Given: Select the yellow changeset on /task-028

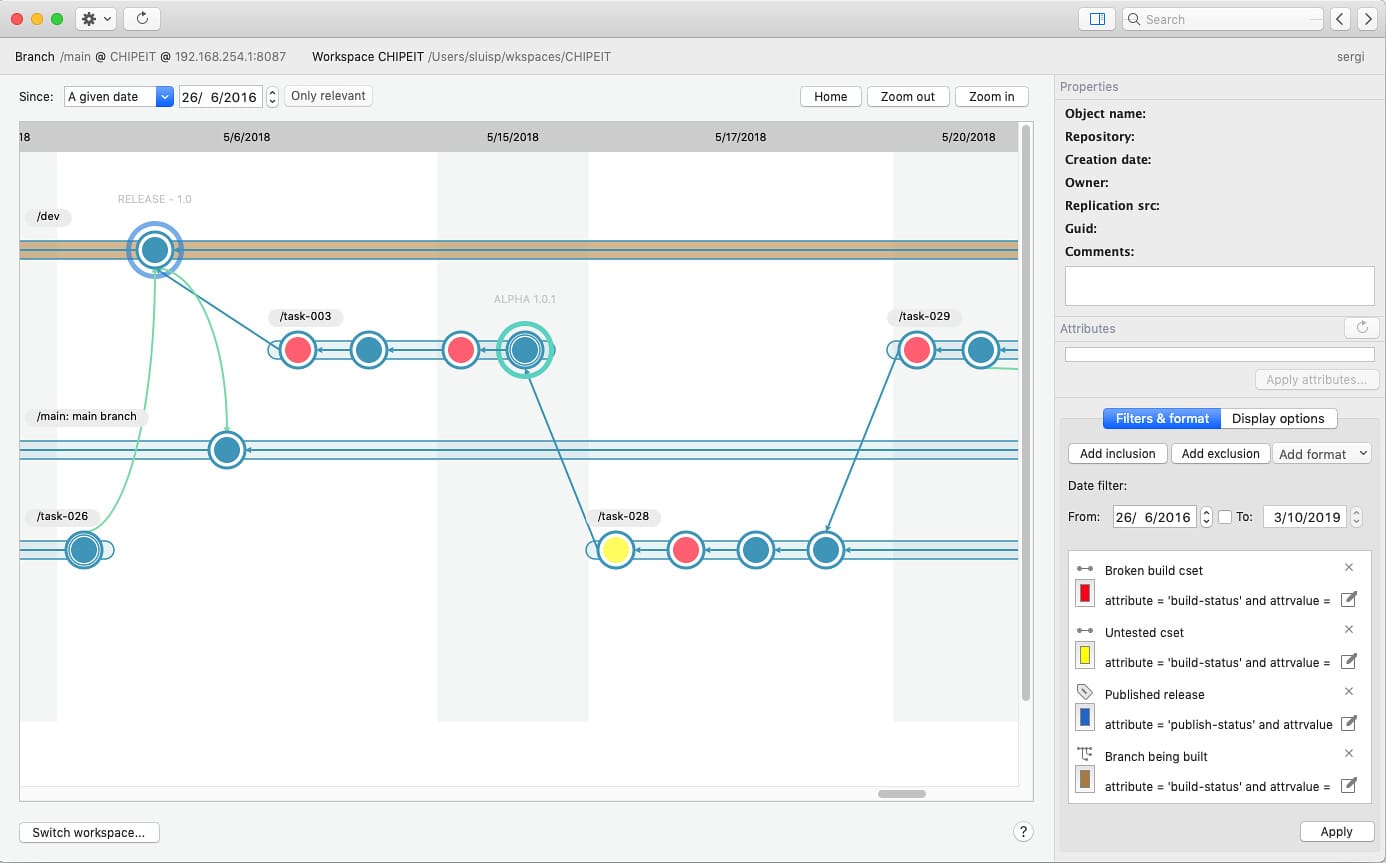Looking at the screenshot, I should coord(616,550).
